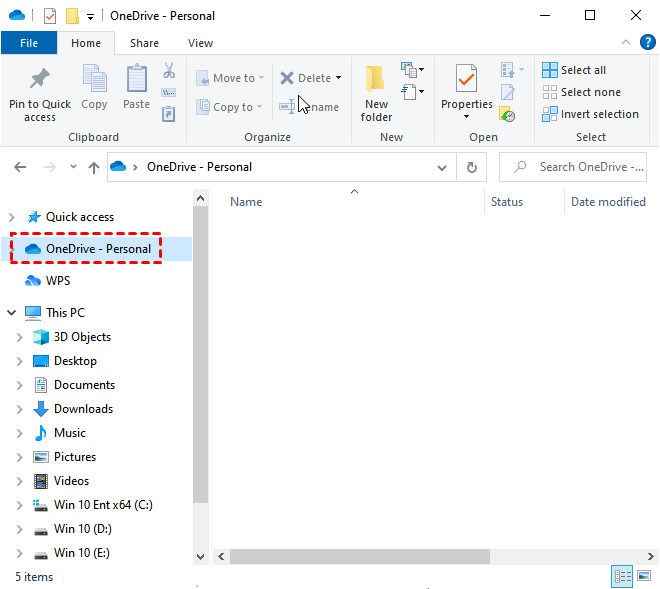This screenshot has width=660, height=589.
Task: Go up one folder level arrow
Action: [x=94, y=167]
